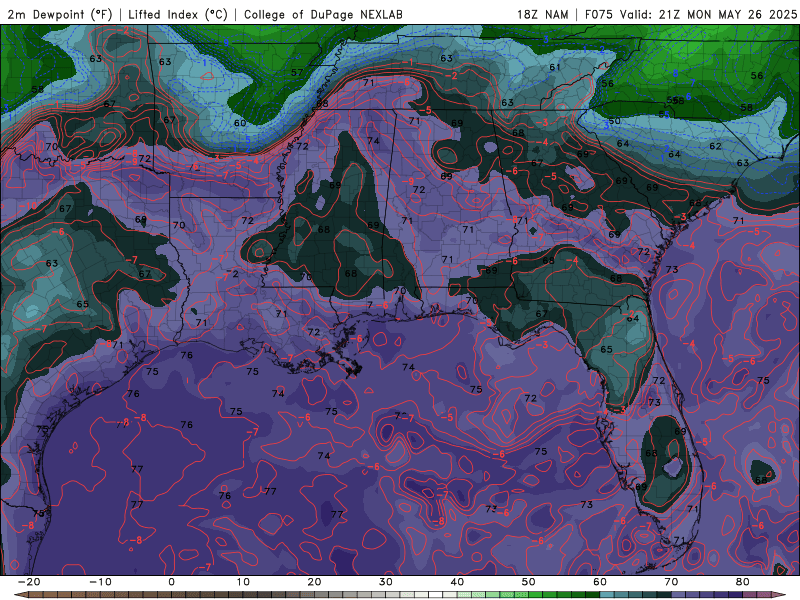
Task: Click the "30" colorbar scale label
Action: (386, 582)
